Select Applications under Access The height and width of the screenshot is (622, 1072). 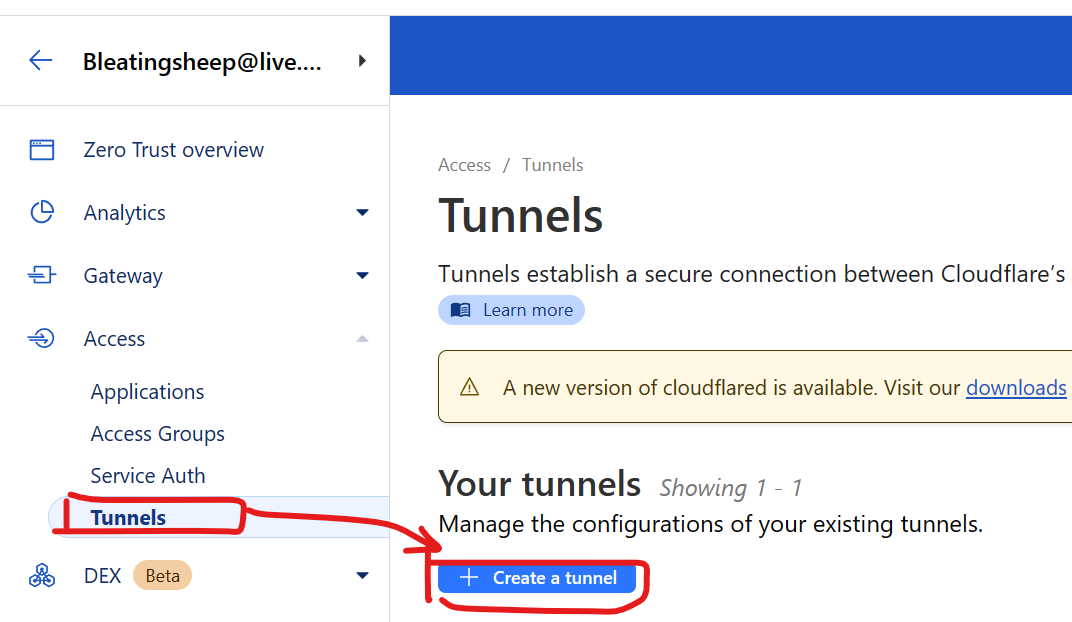coord(147,391)
